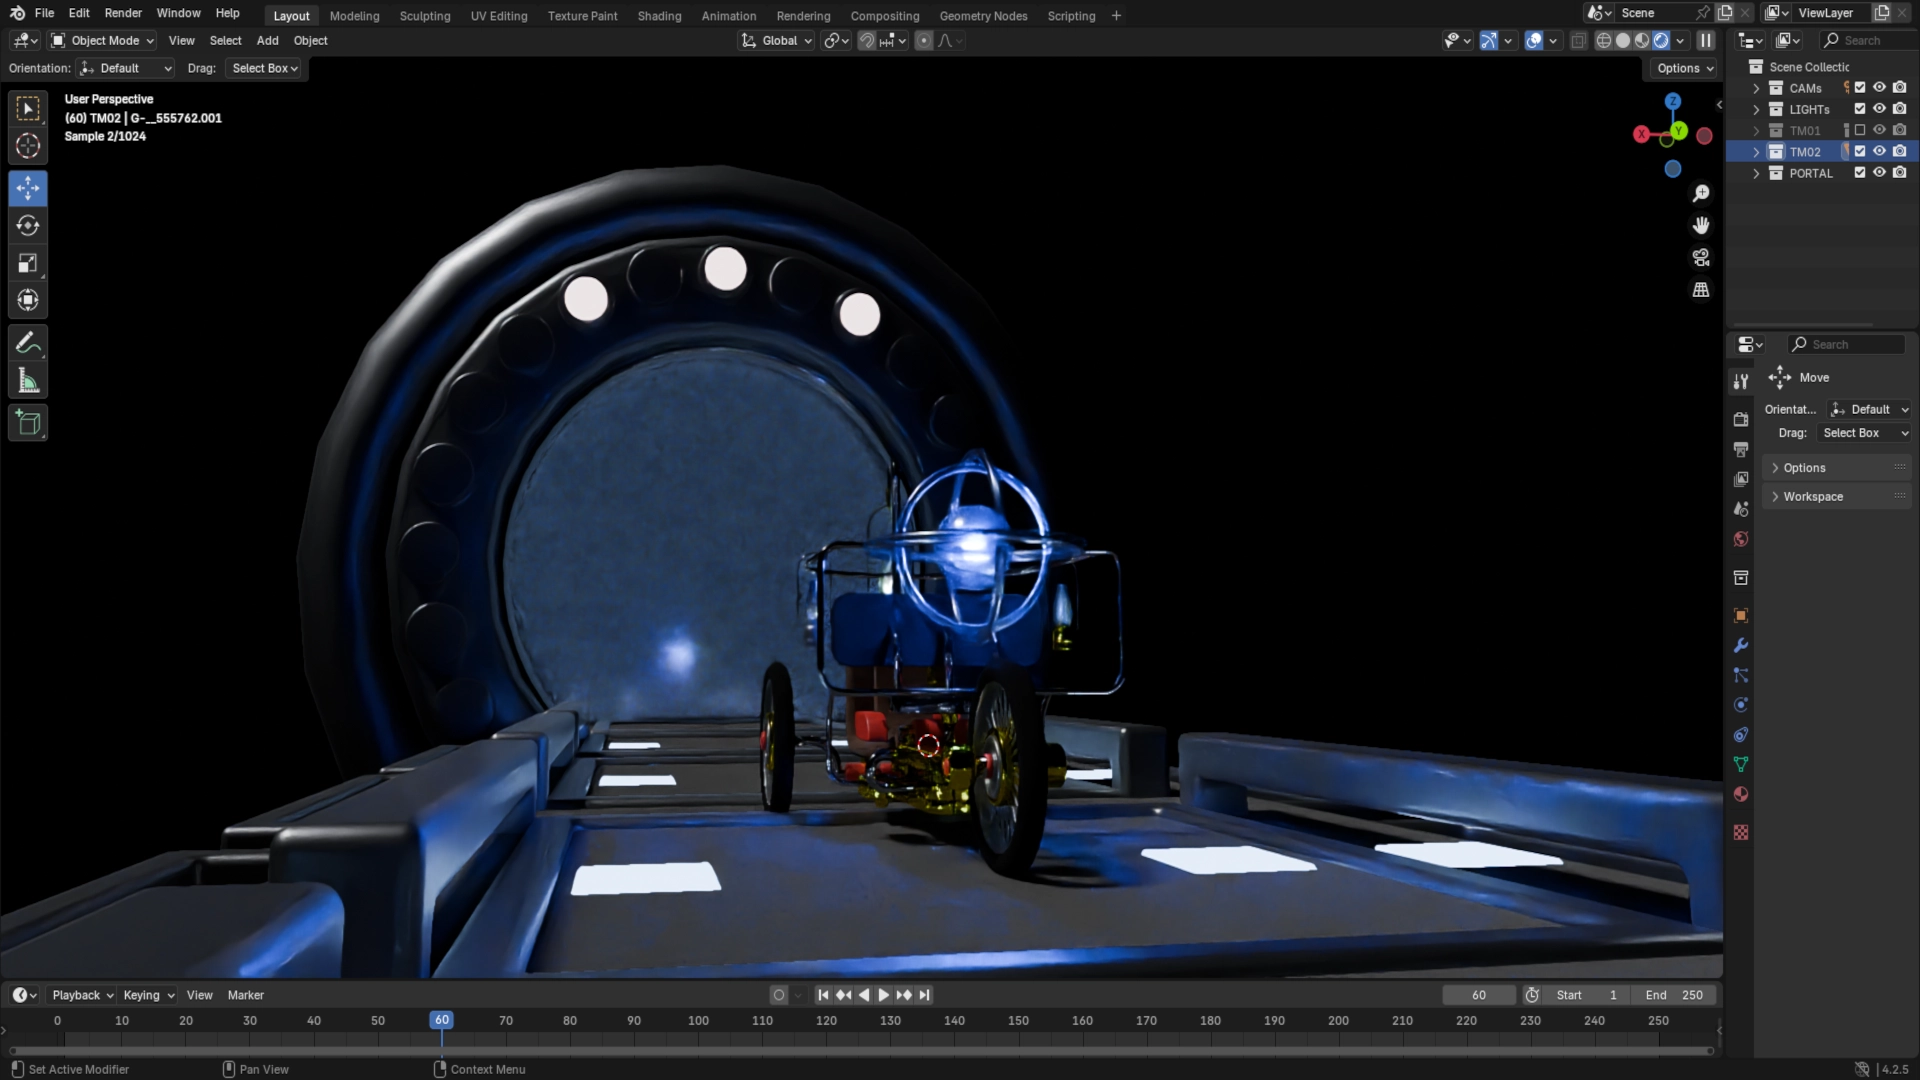Open the Keying popover in timeline
The image size is (1920, 1080).
tap(148, 995)
